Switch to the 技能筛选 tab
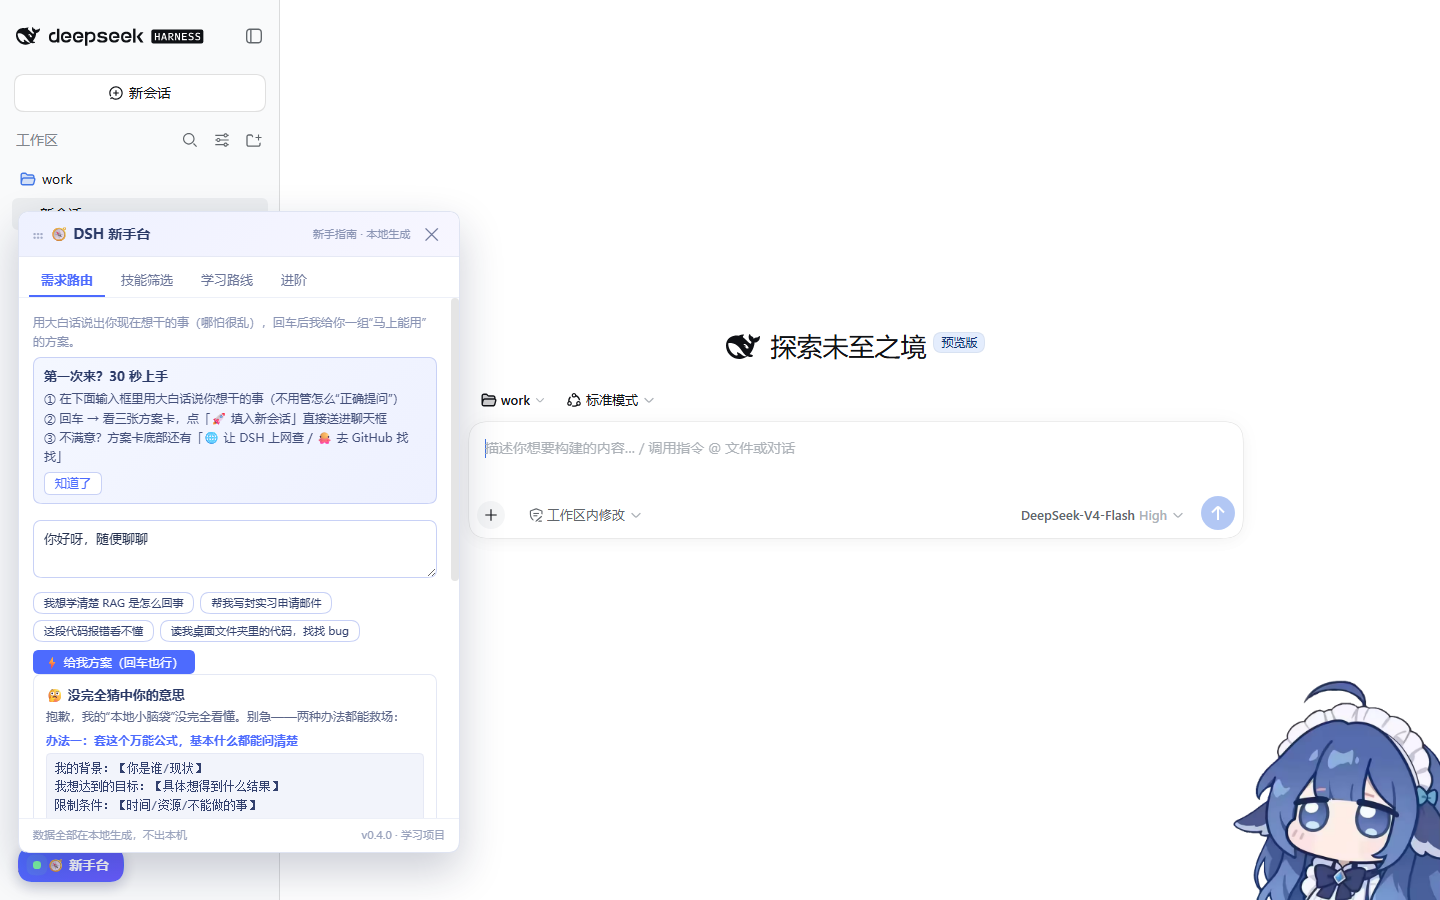This screenshot has width=1440, height=900. [x=147, y=280]
